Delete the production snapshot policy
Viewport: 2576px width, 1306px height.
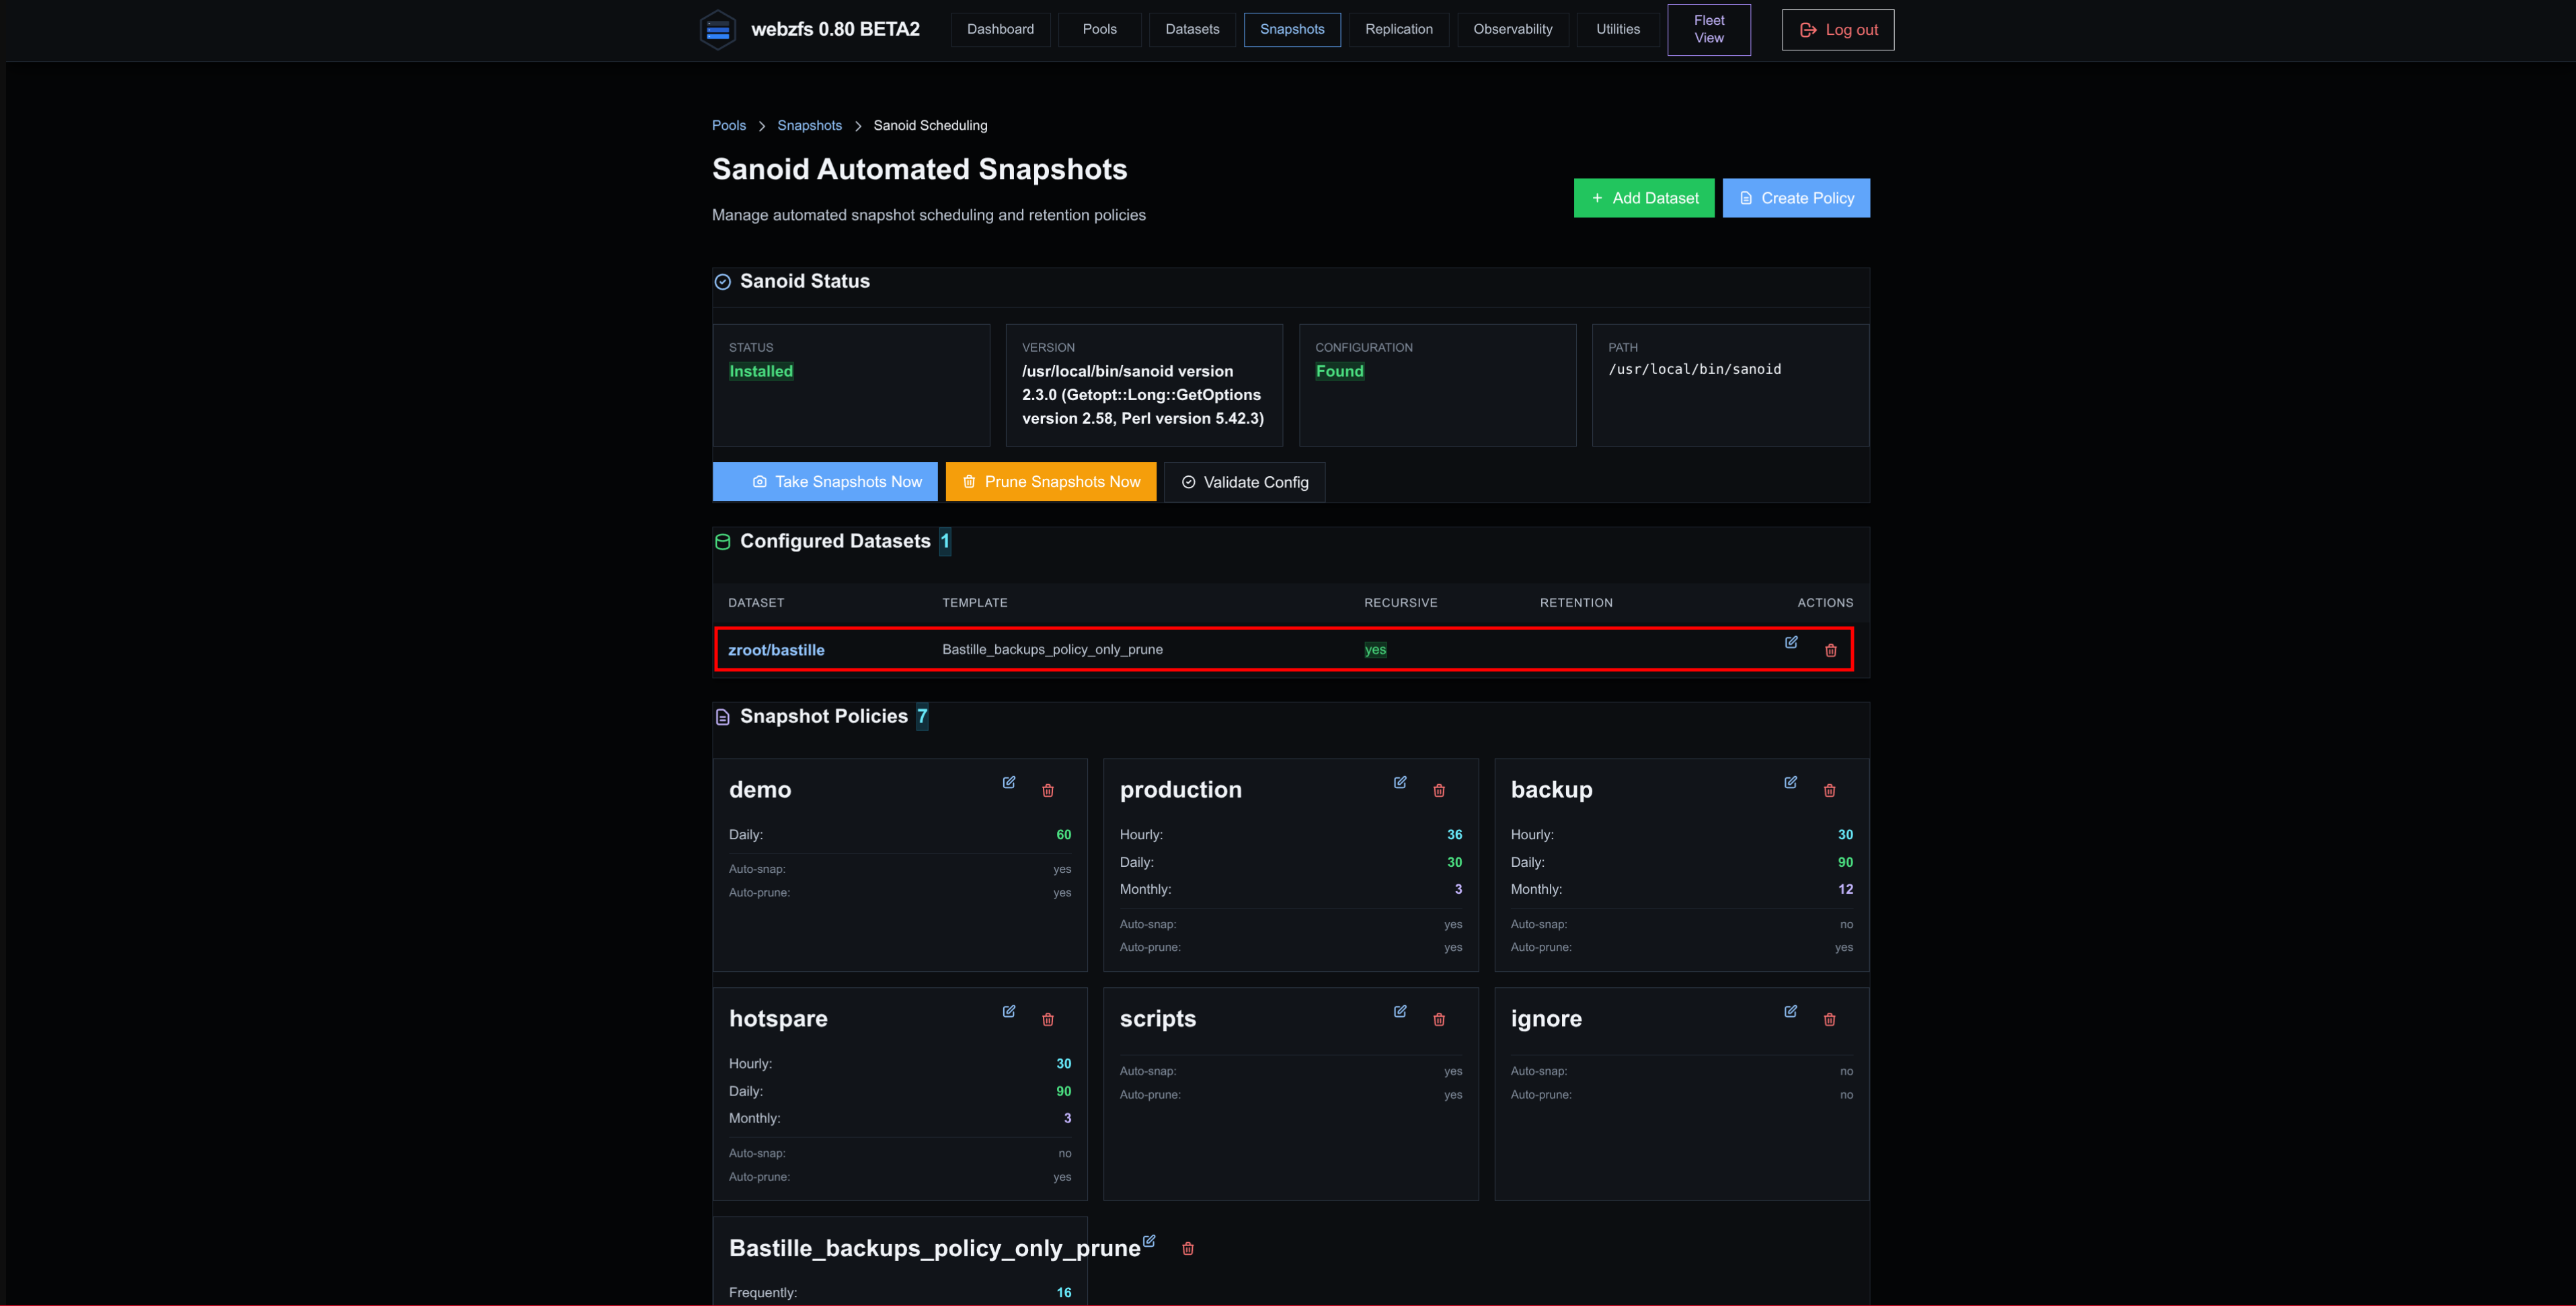point(1439,790)
